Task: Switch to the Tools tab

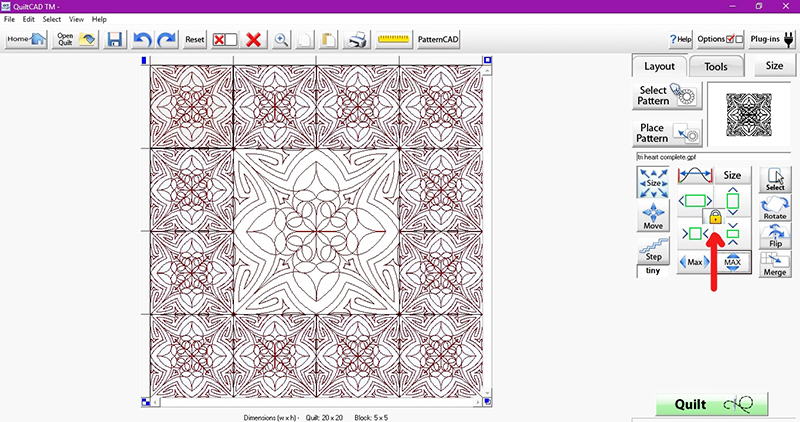Action: pos(716,67)
